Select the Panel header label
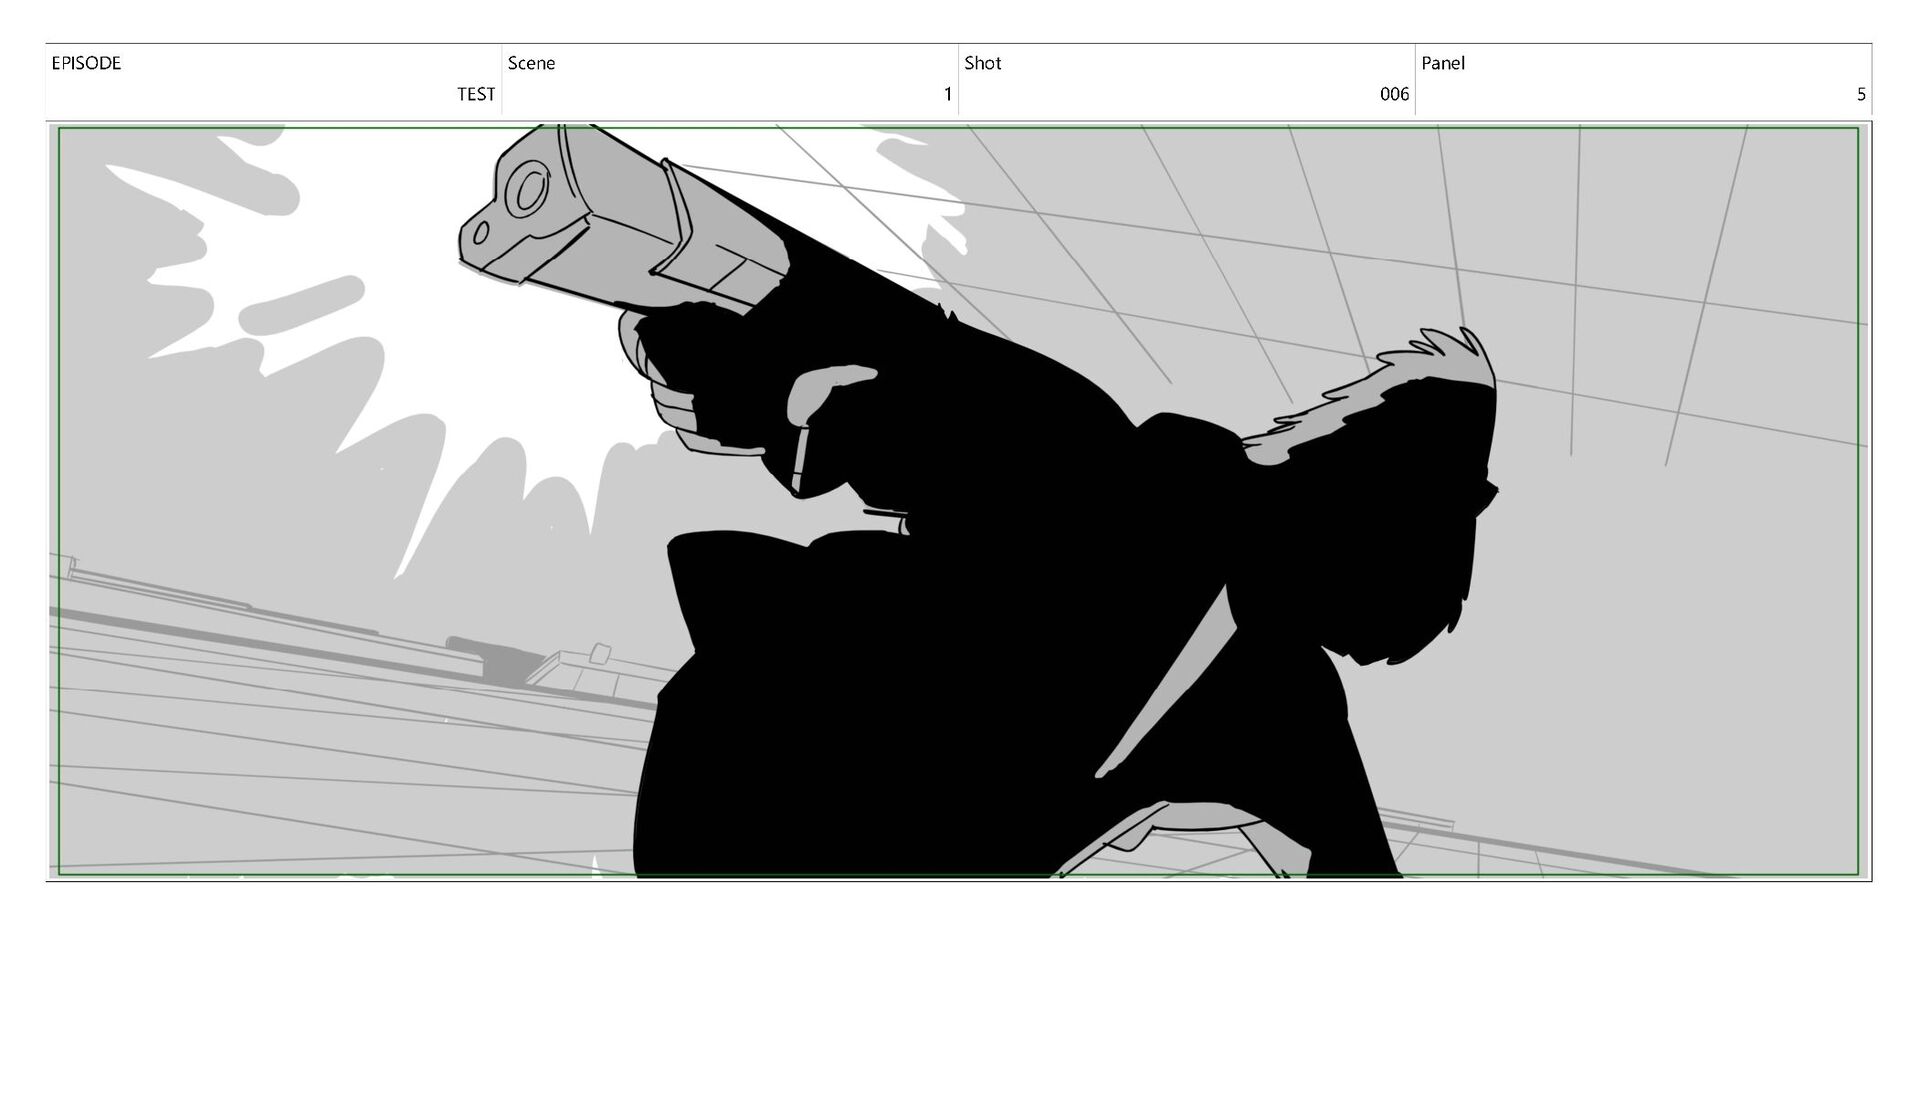This screenshot has height=1094, width=1920. (1442, 63)
